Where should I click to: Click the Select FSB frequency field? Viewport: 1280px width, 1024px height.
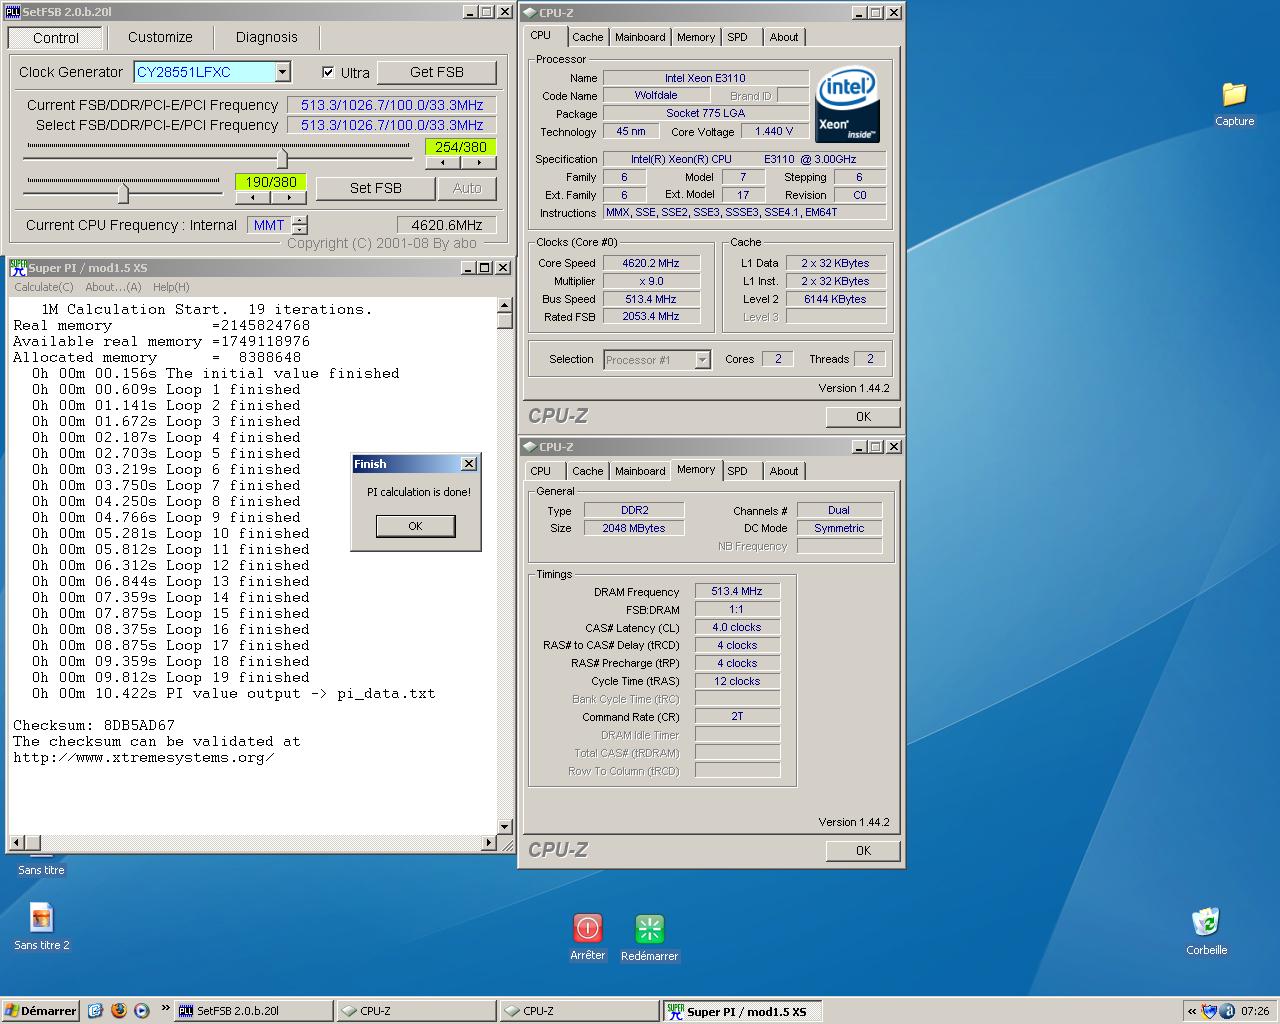pos(392,125)
